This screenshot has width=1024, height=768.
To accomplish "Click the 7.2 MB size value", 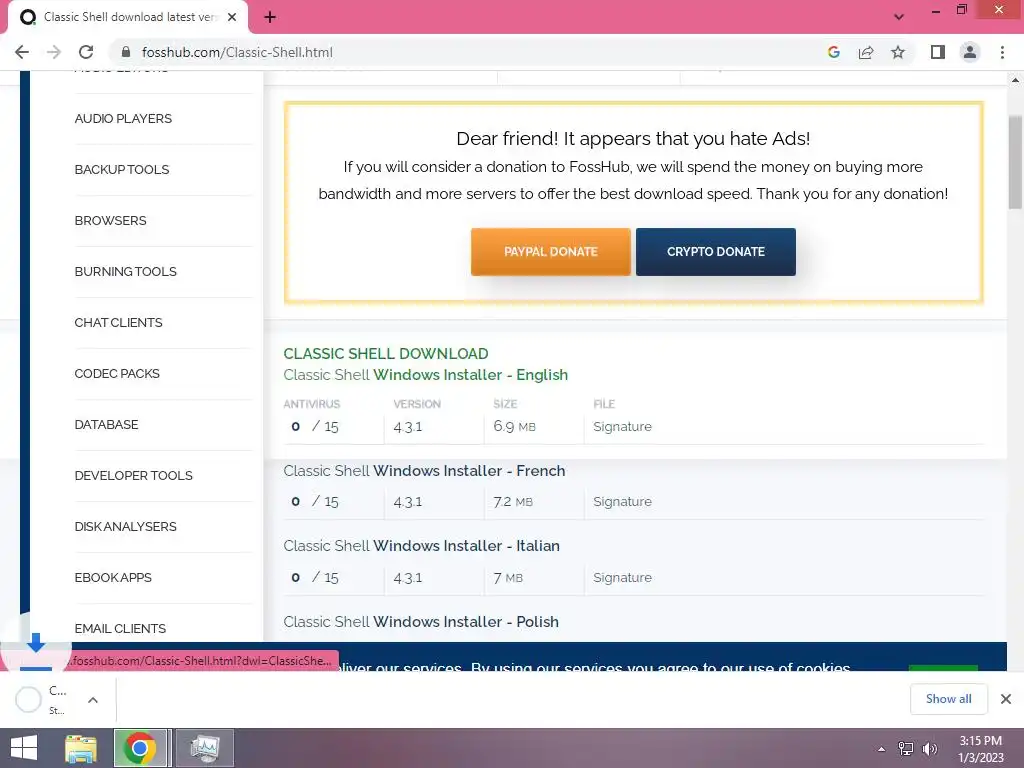I will (513, 502).
